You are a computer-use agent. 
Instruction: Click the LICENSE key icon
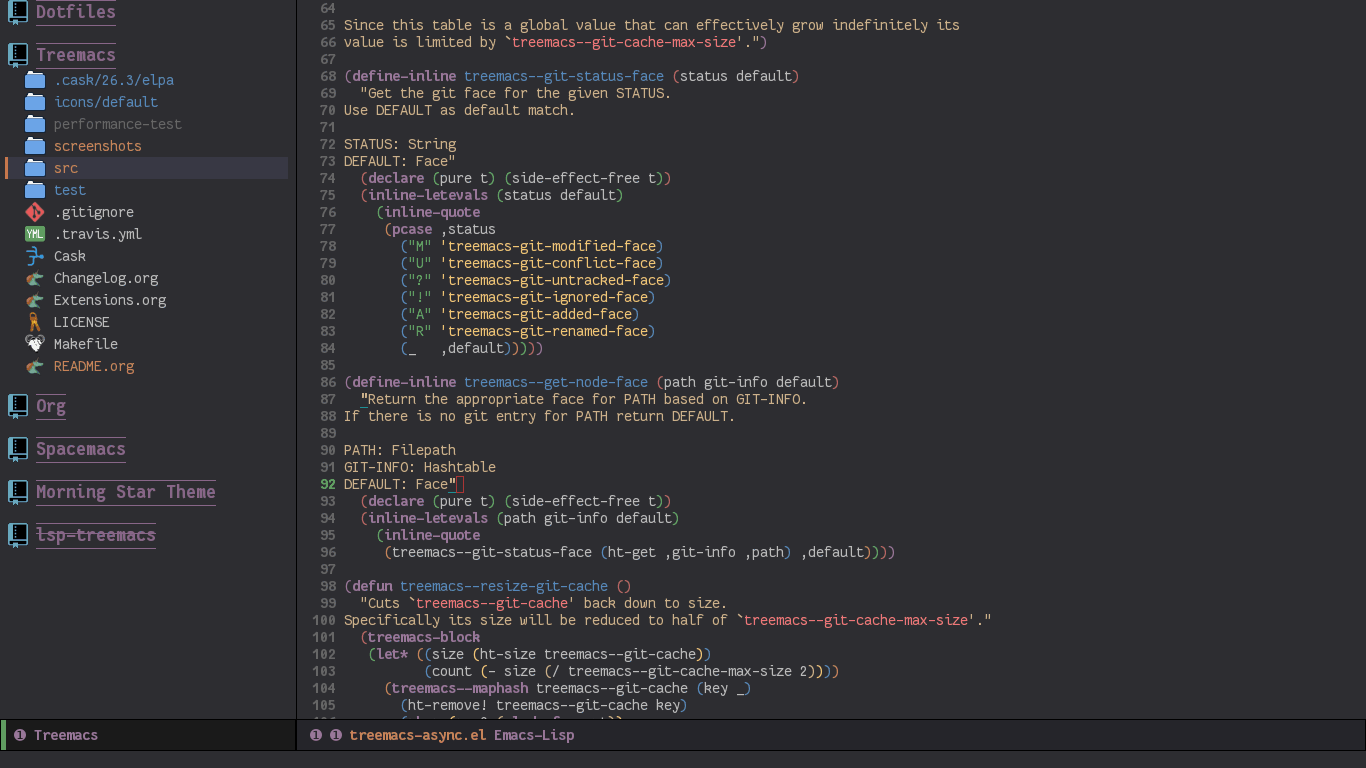pos(34,322)
